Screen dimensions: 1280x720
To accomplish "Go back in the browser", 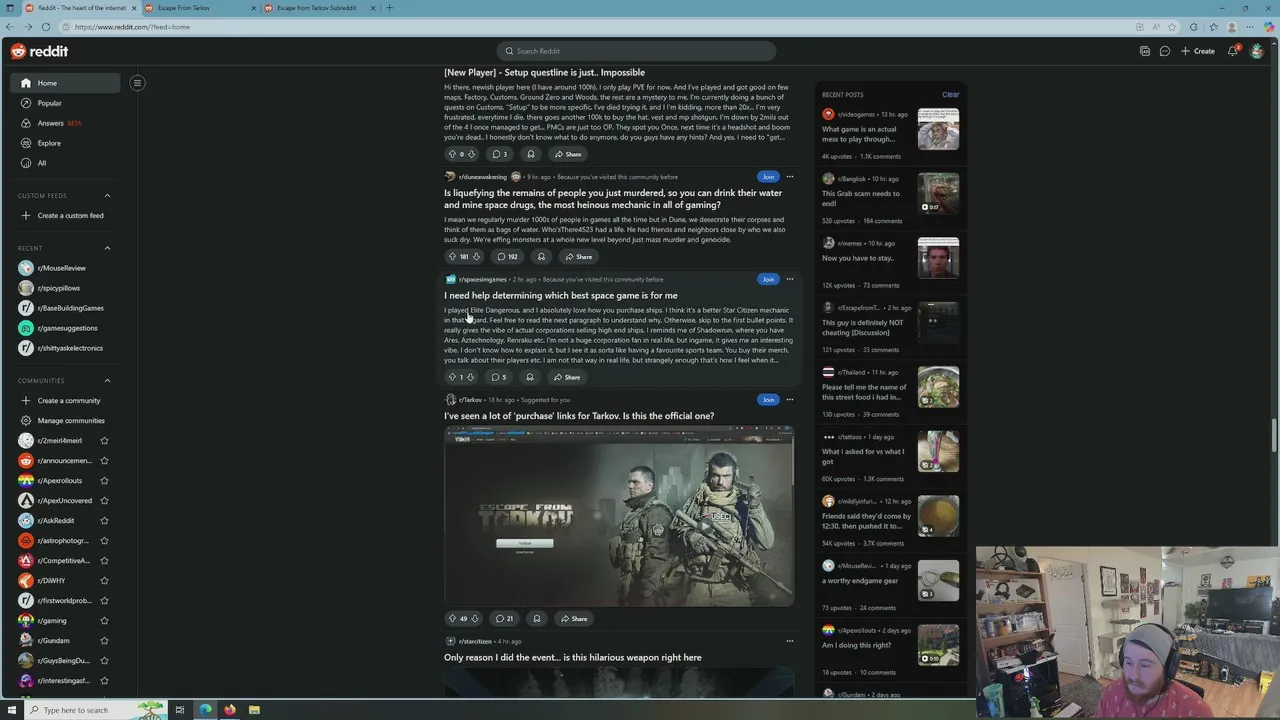I will pyautogui.click(x=10, y=27).
